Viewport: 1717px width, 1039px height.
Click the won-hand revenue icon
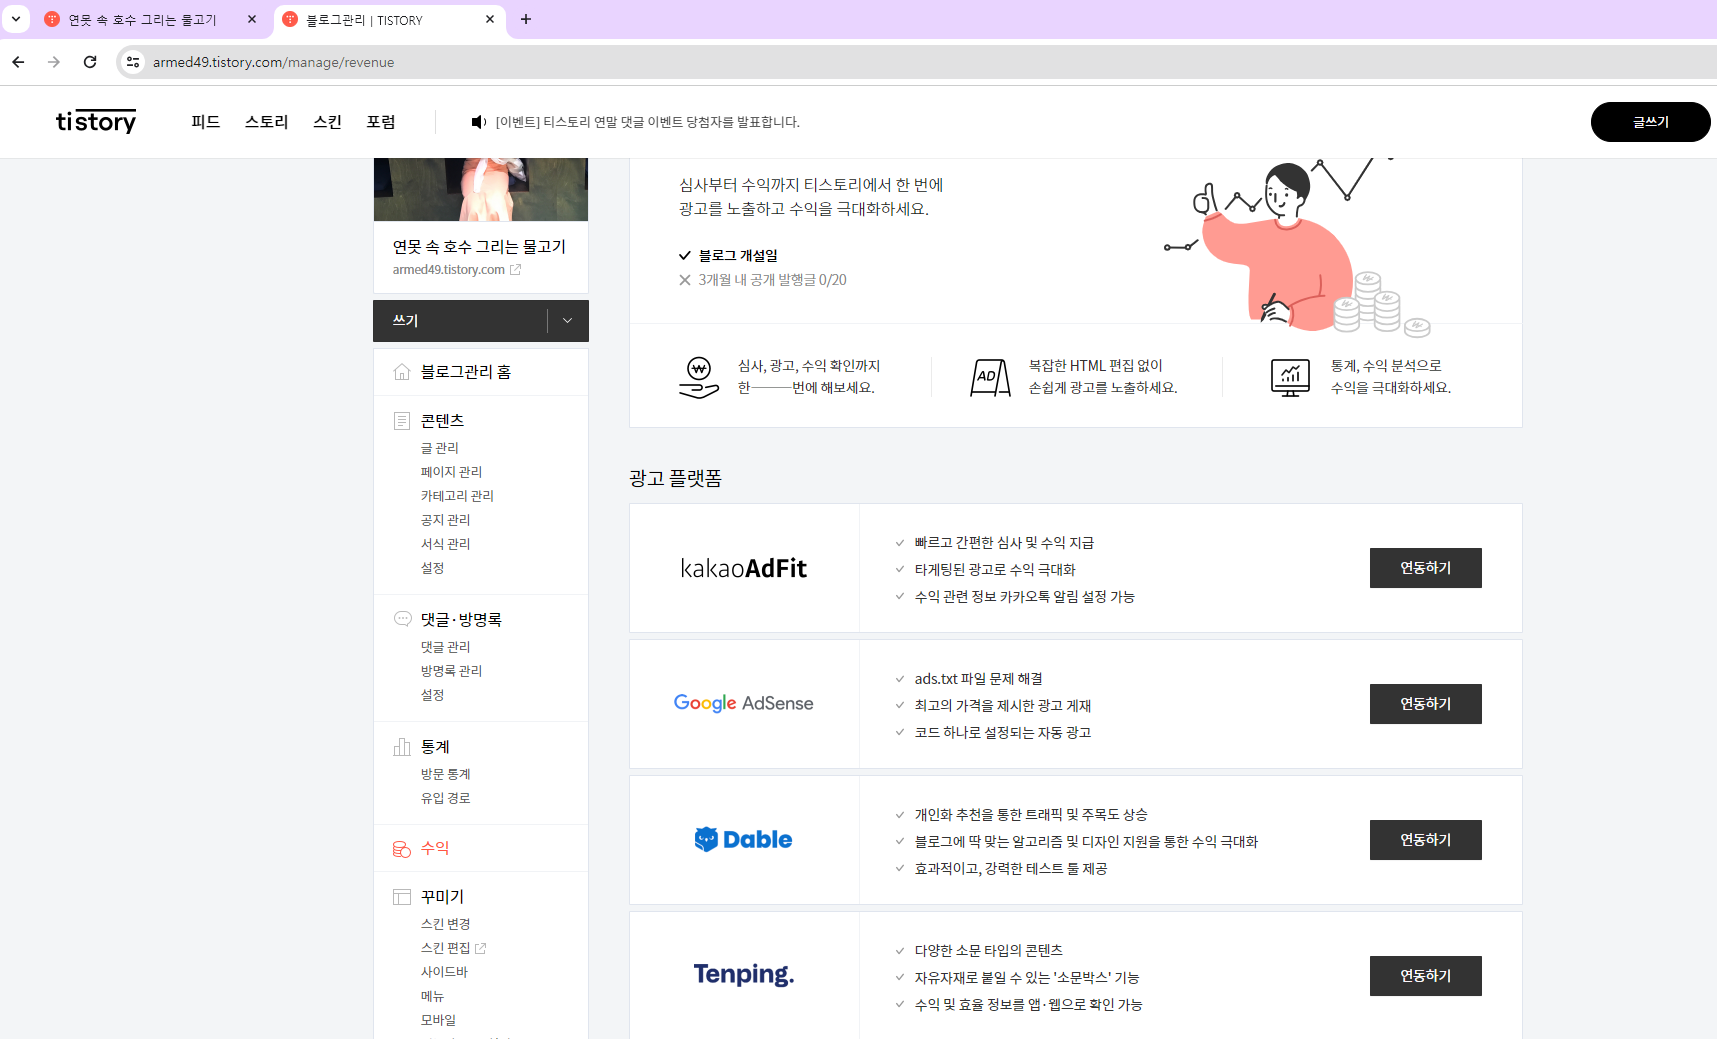(x=699, y=377)
